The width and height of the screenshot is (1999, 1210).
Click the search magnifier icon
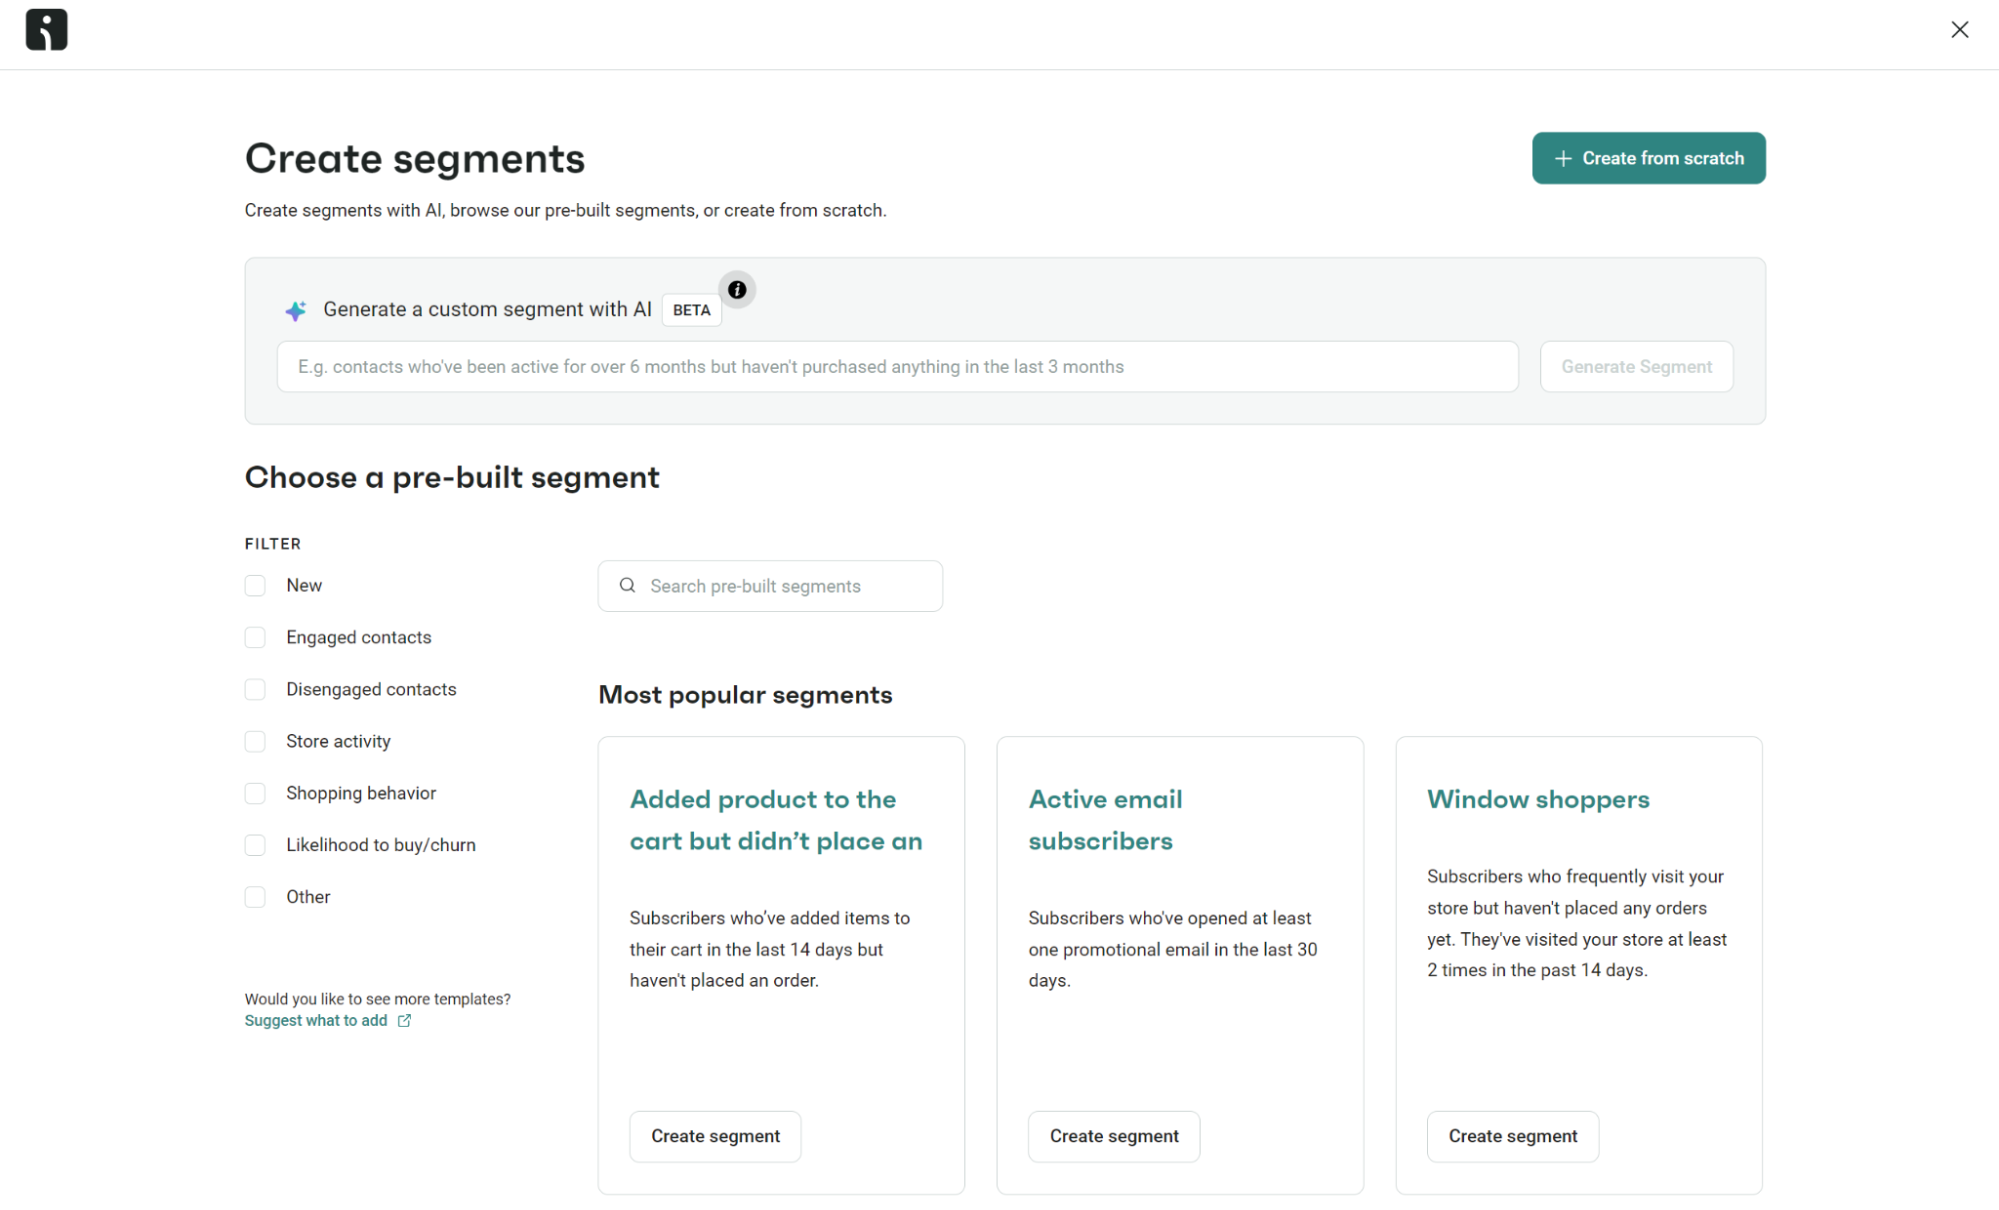[x=627, y=586]
